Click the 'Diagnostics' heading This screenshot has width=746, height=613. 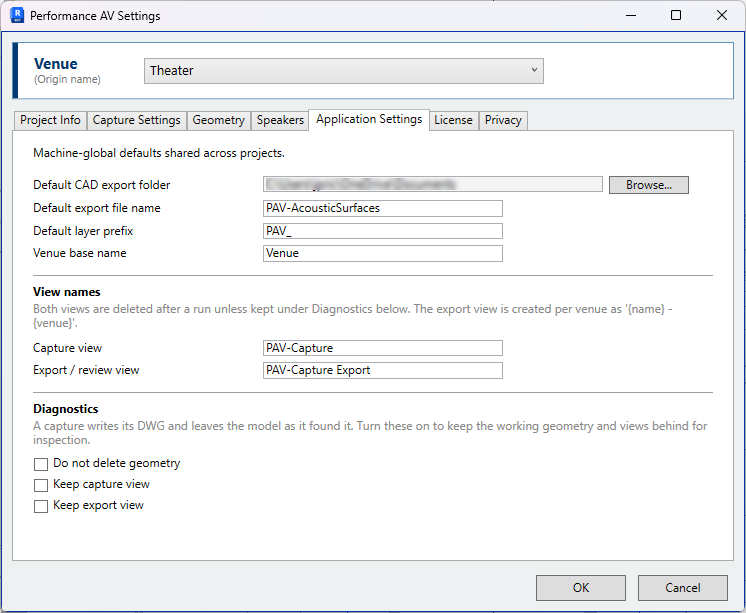66,409
